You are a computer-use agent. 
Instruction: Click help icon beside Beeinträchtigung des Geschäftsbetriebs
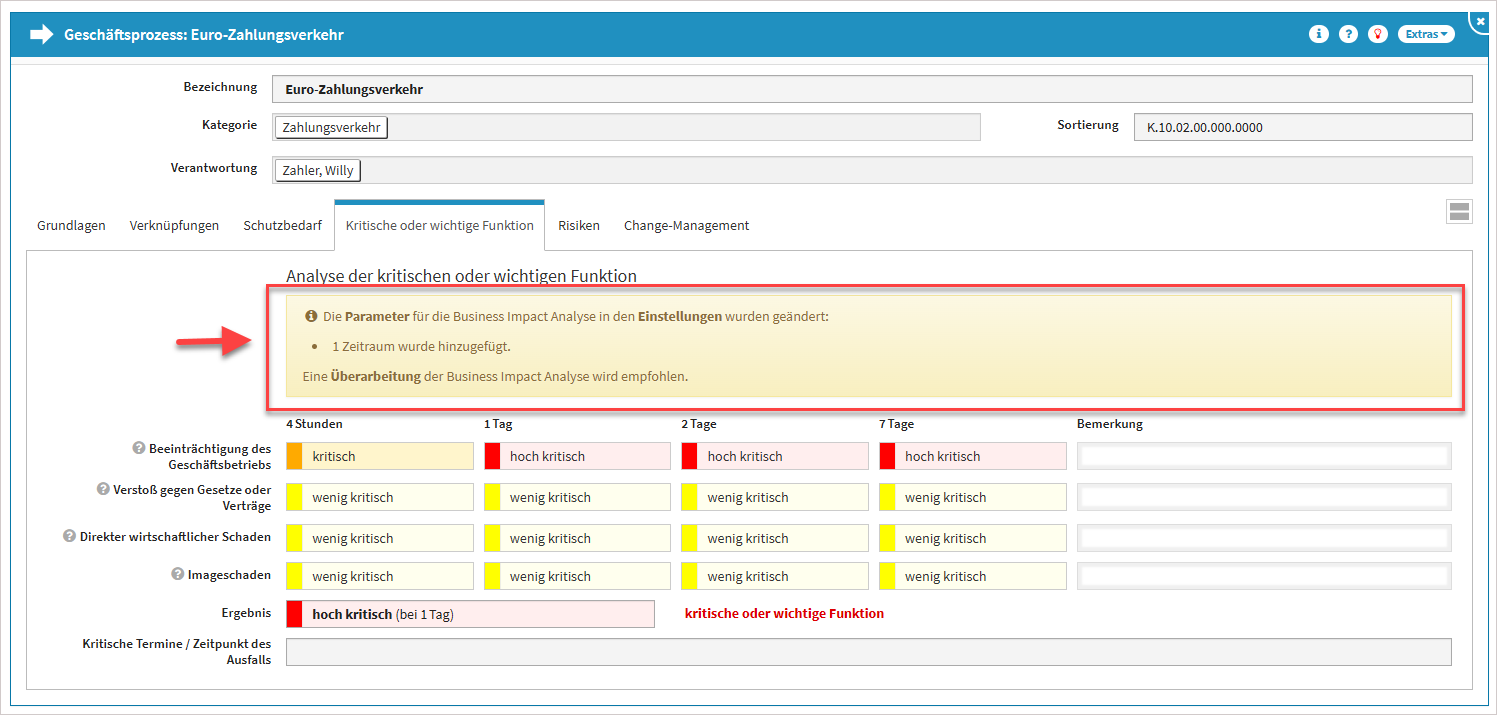click(x=139, y=448)
